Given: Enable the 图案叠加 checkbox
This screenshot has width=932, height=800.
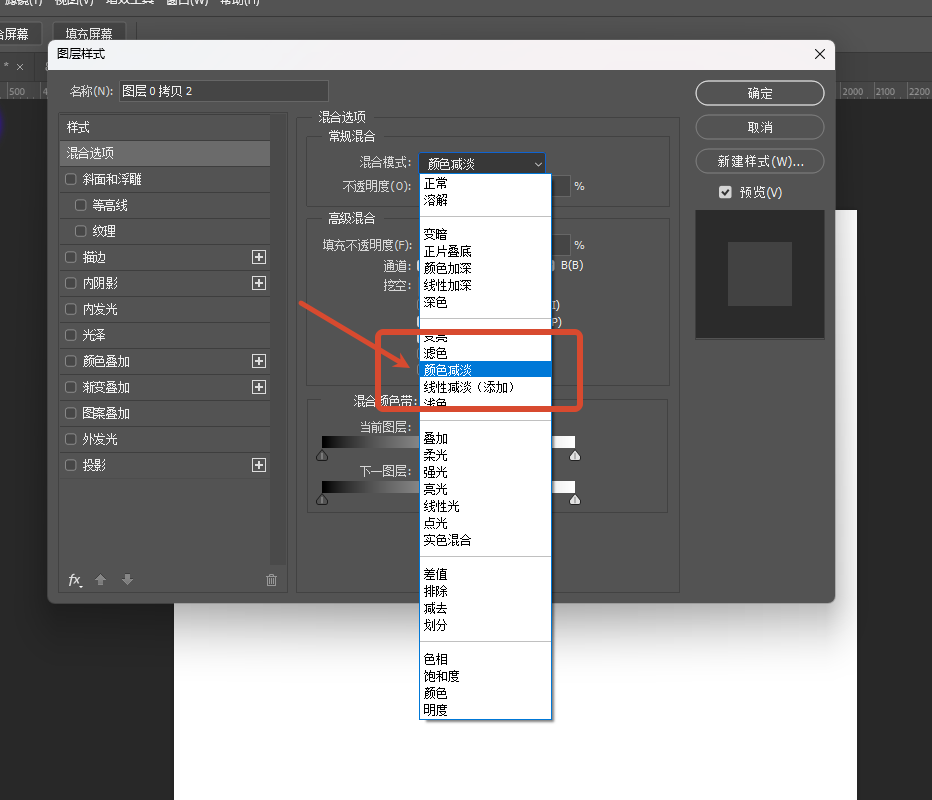Looking at the screenshot, I should [x=71, y=413].
